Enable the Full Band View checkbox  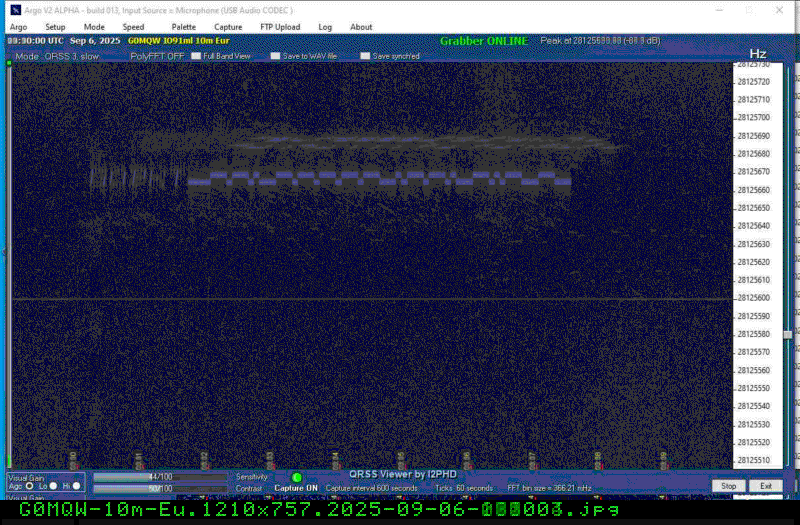click(x=196, y=56)
